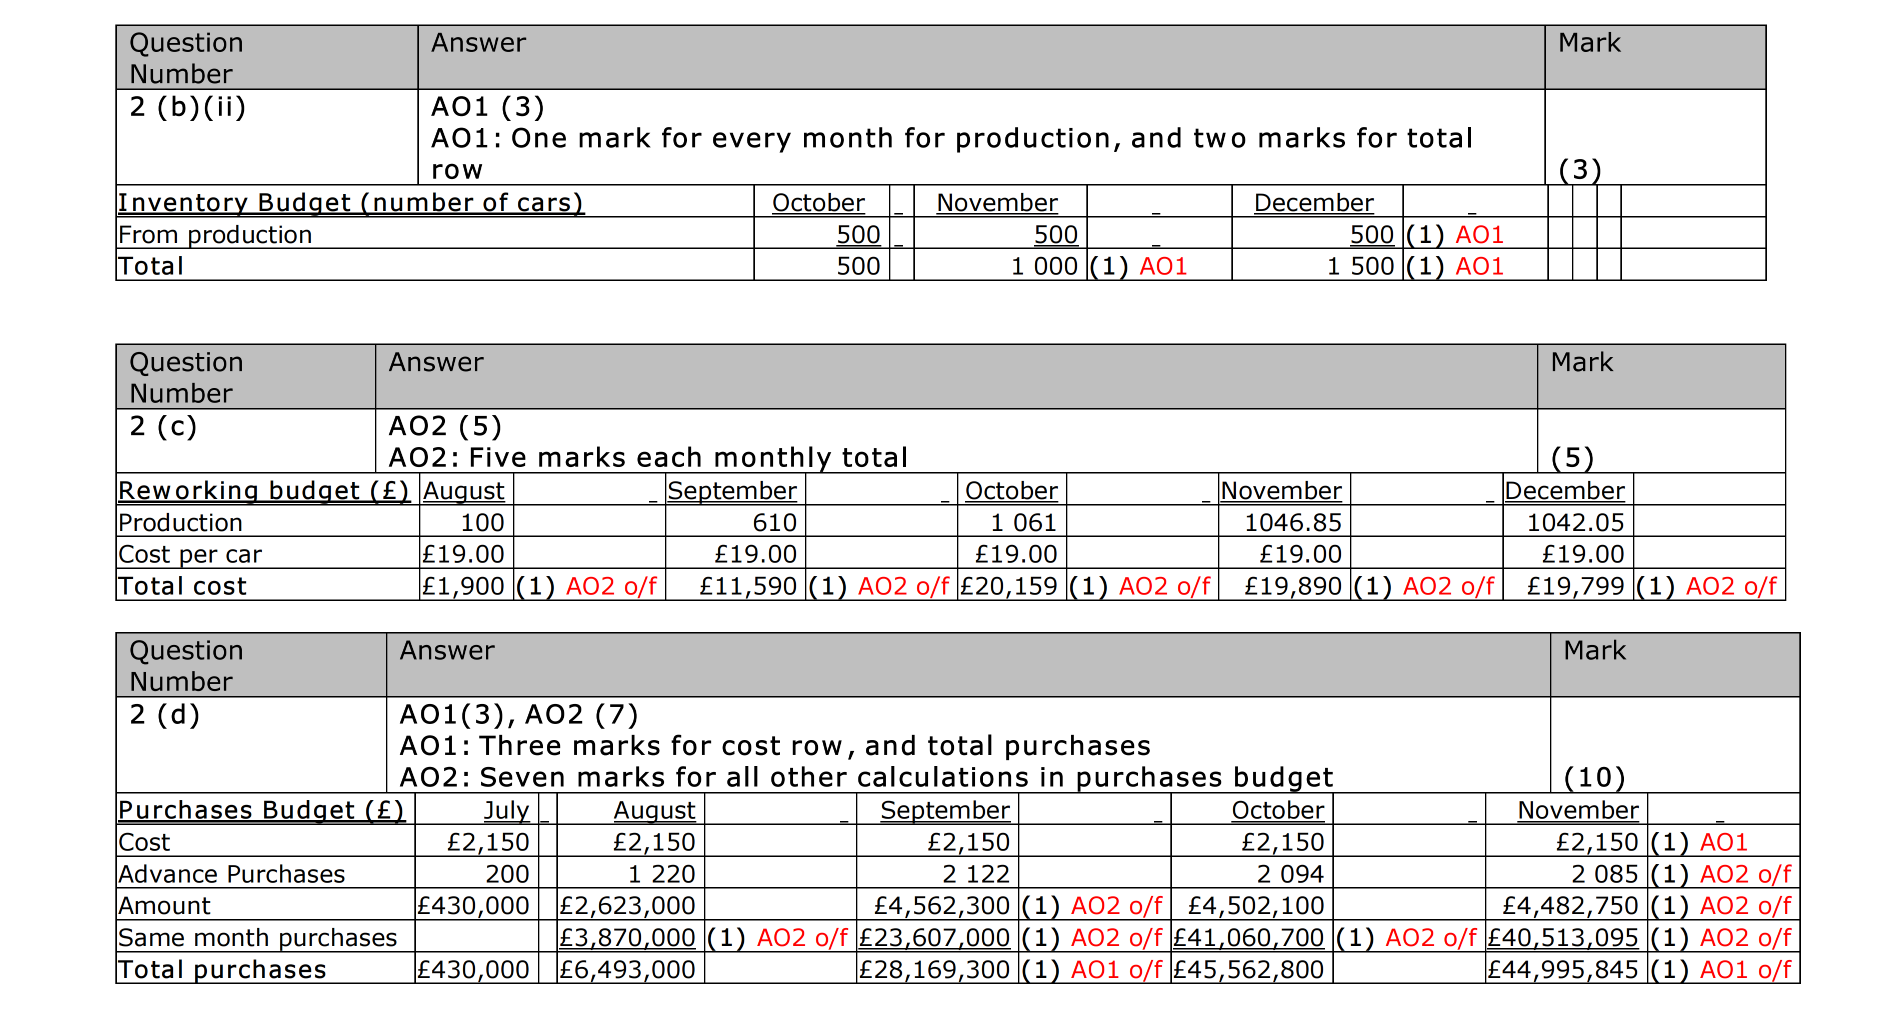Click the £23,607,000 same month purchases value
Image resolution: width=1890 pixels, height=1024 pixels.
(935, 938)
